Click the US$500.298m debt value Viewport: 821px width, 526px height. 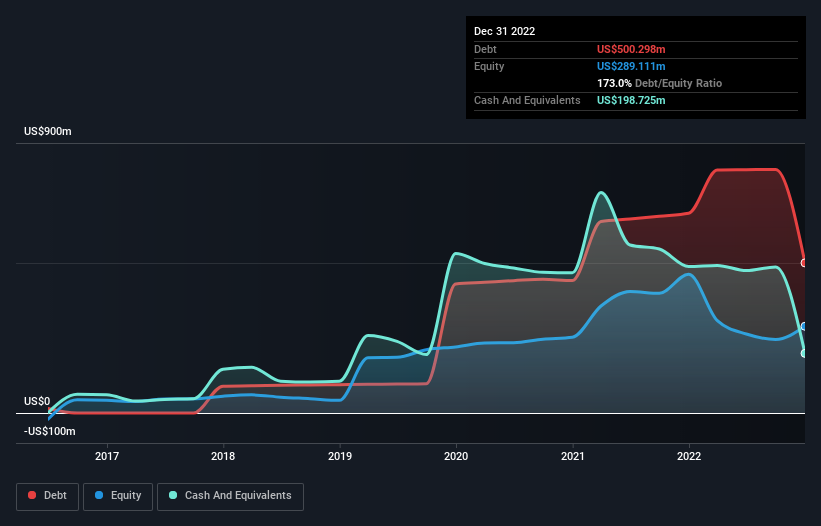(x=631, y=49)
